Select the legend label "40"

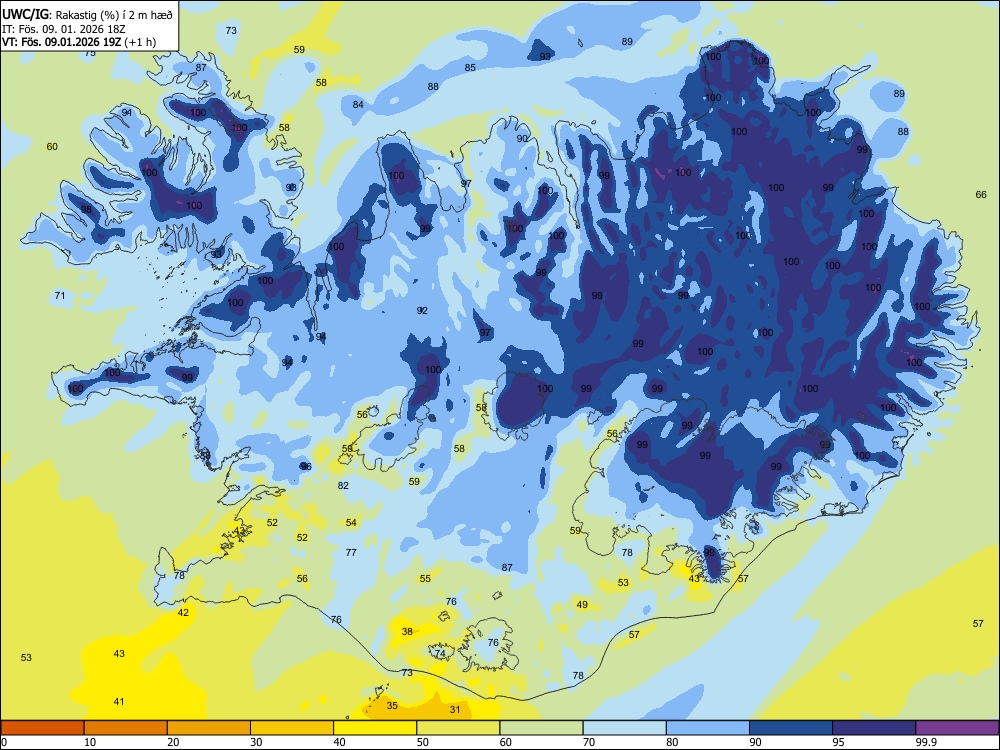click(x=339, y=742)
